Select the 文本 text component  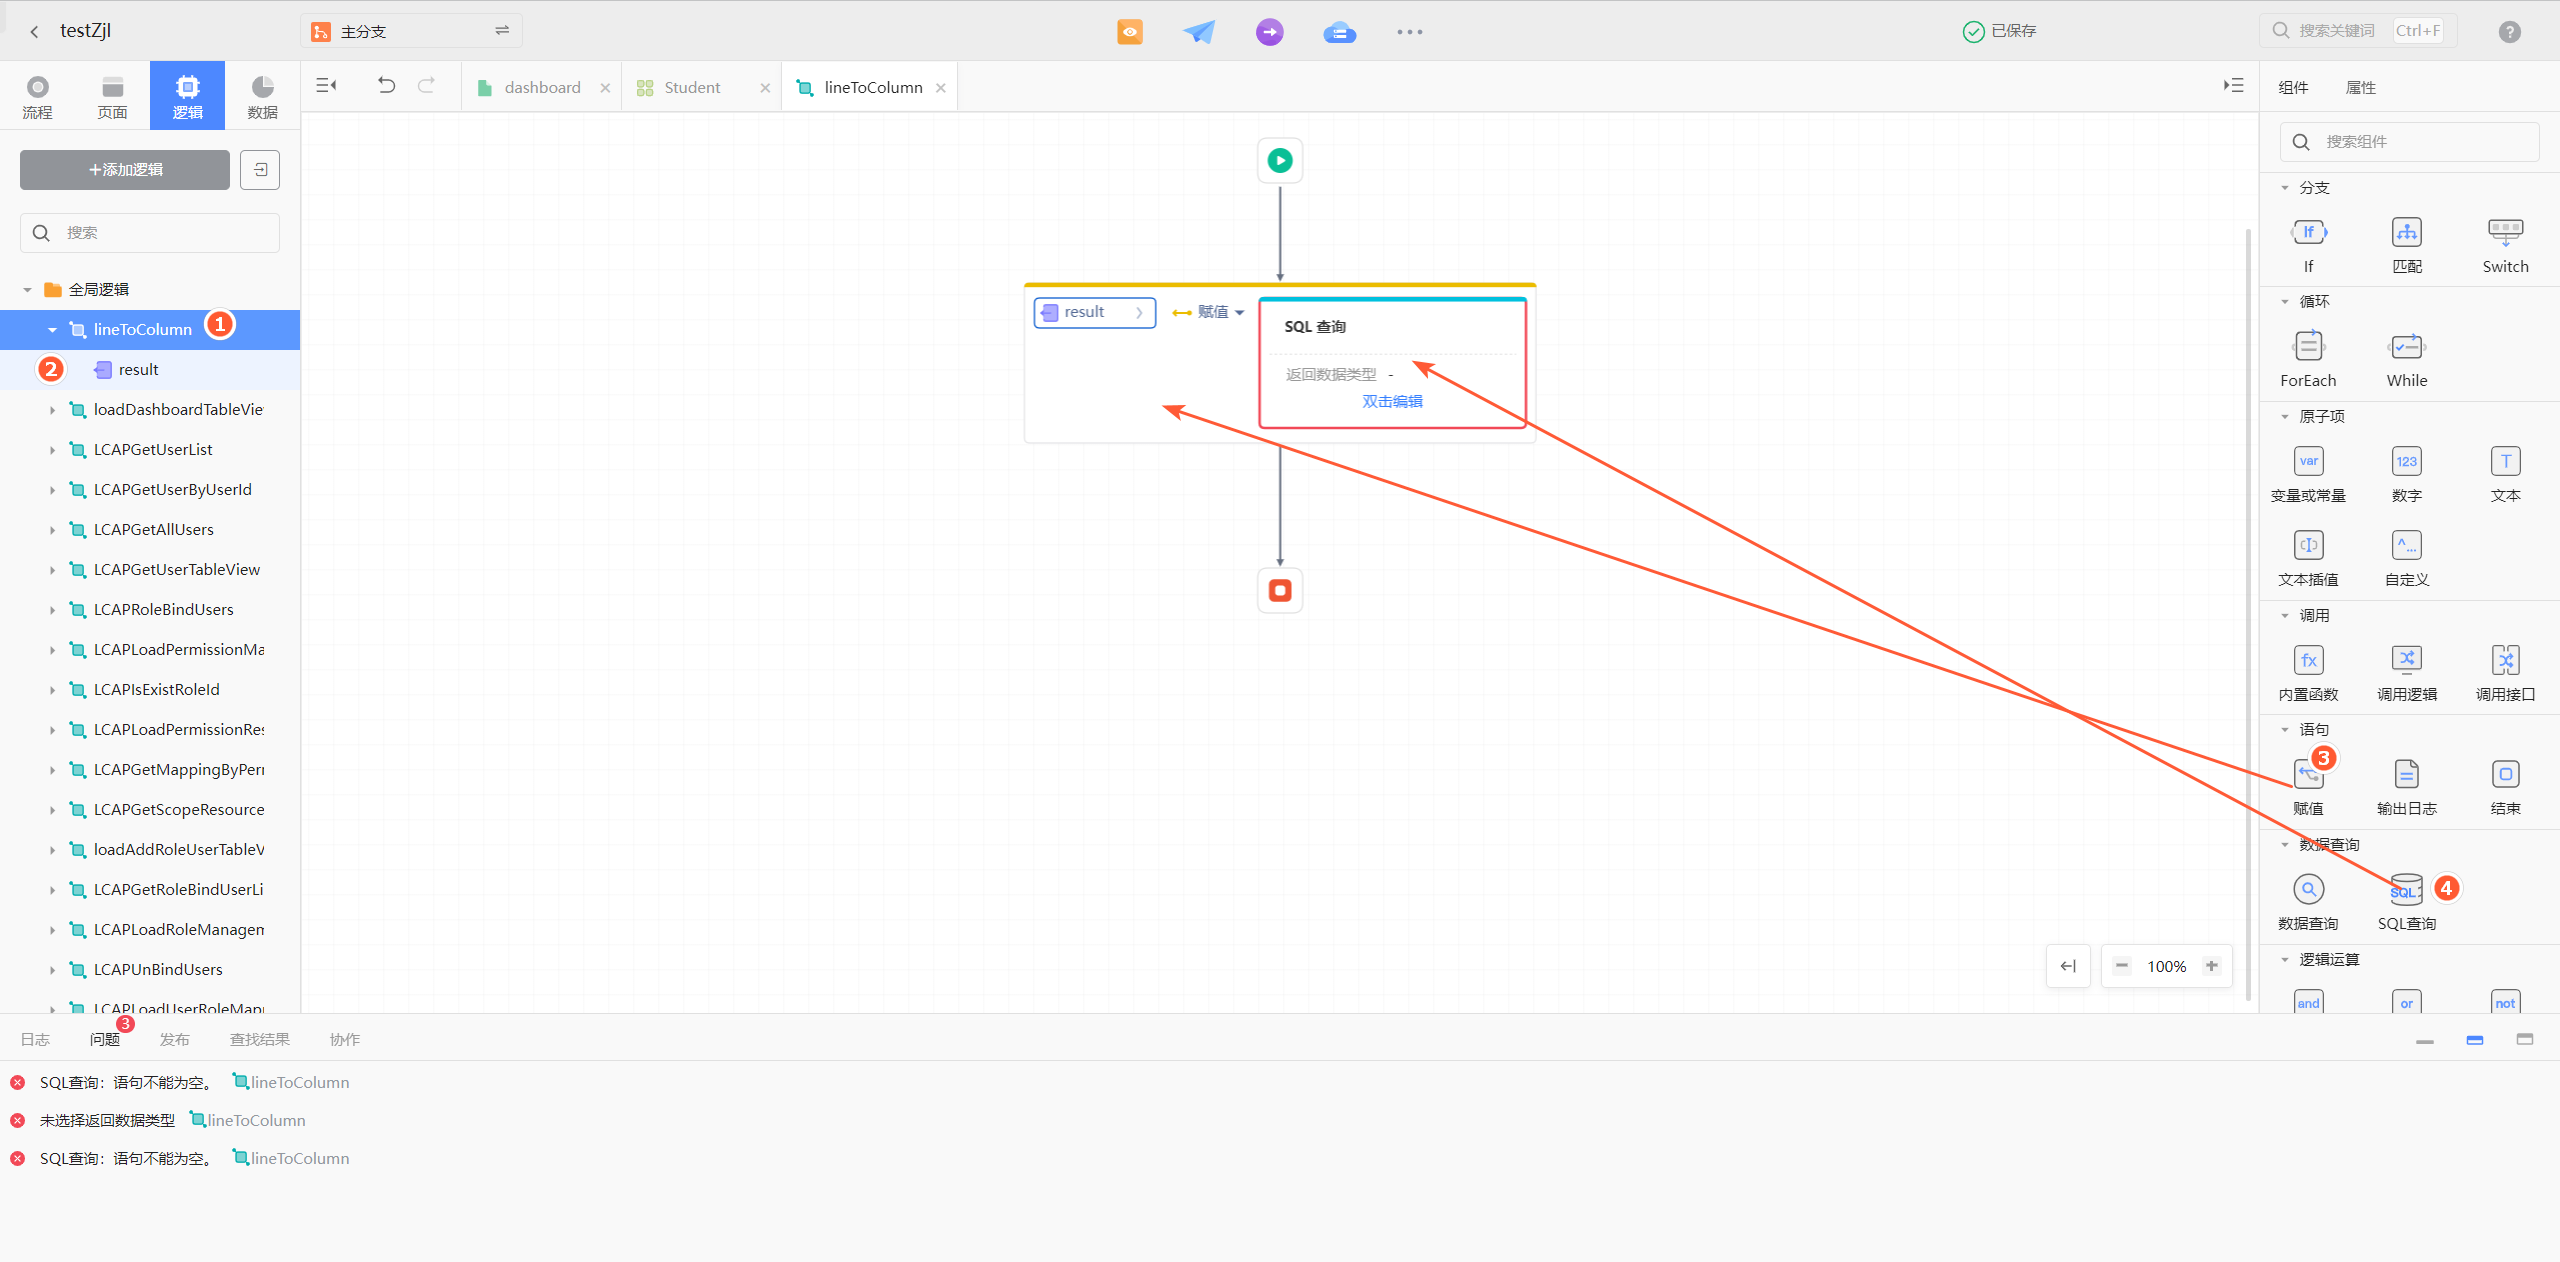(x=2505, y=474)
